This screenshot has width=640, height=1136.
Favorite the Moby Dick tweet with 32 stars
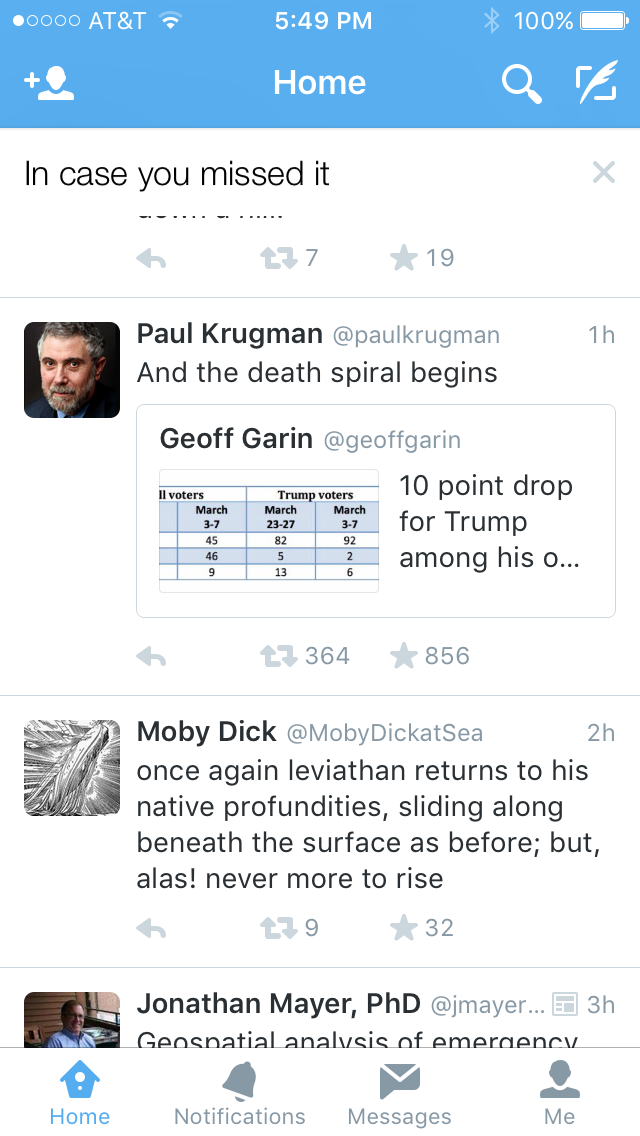point(404,927)
